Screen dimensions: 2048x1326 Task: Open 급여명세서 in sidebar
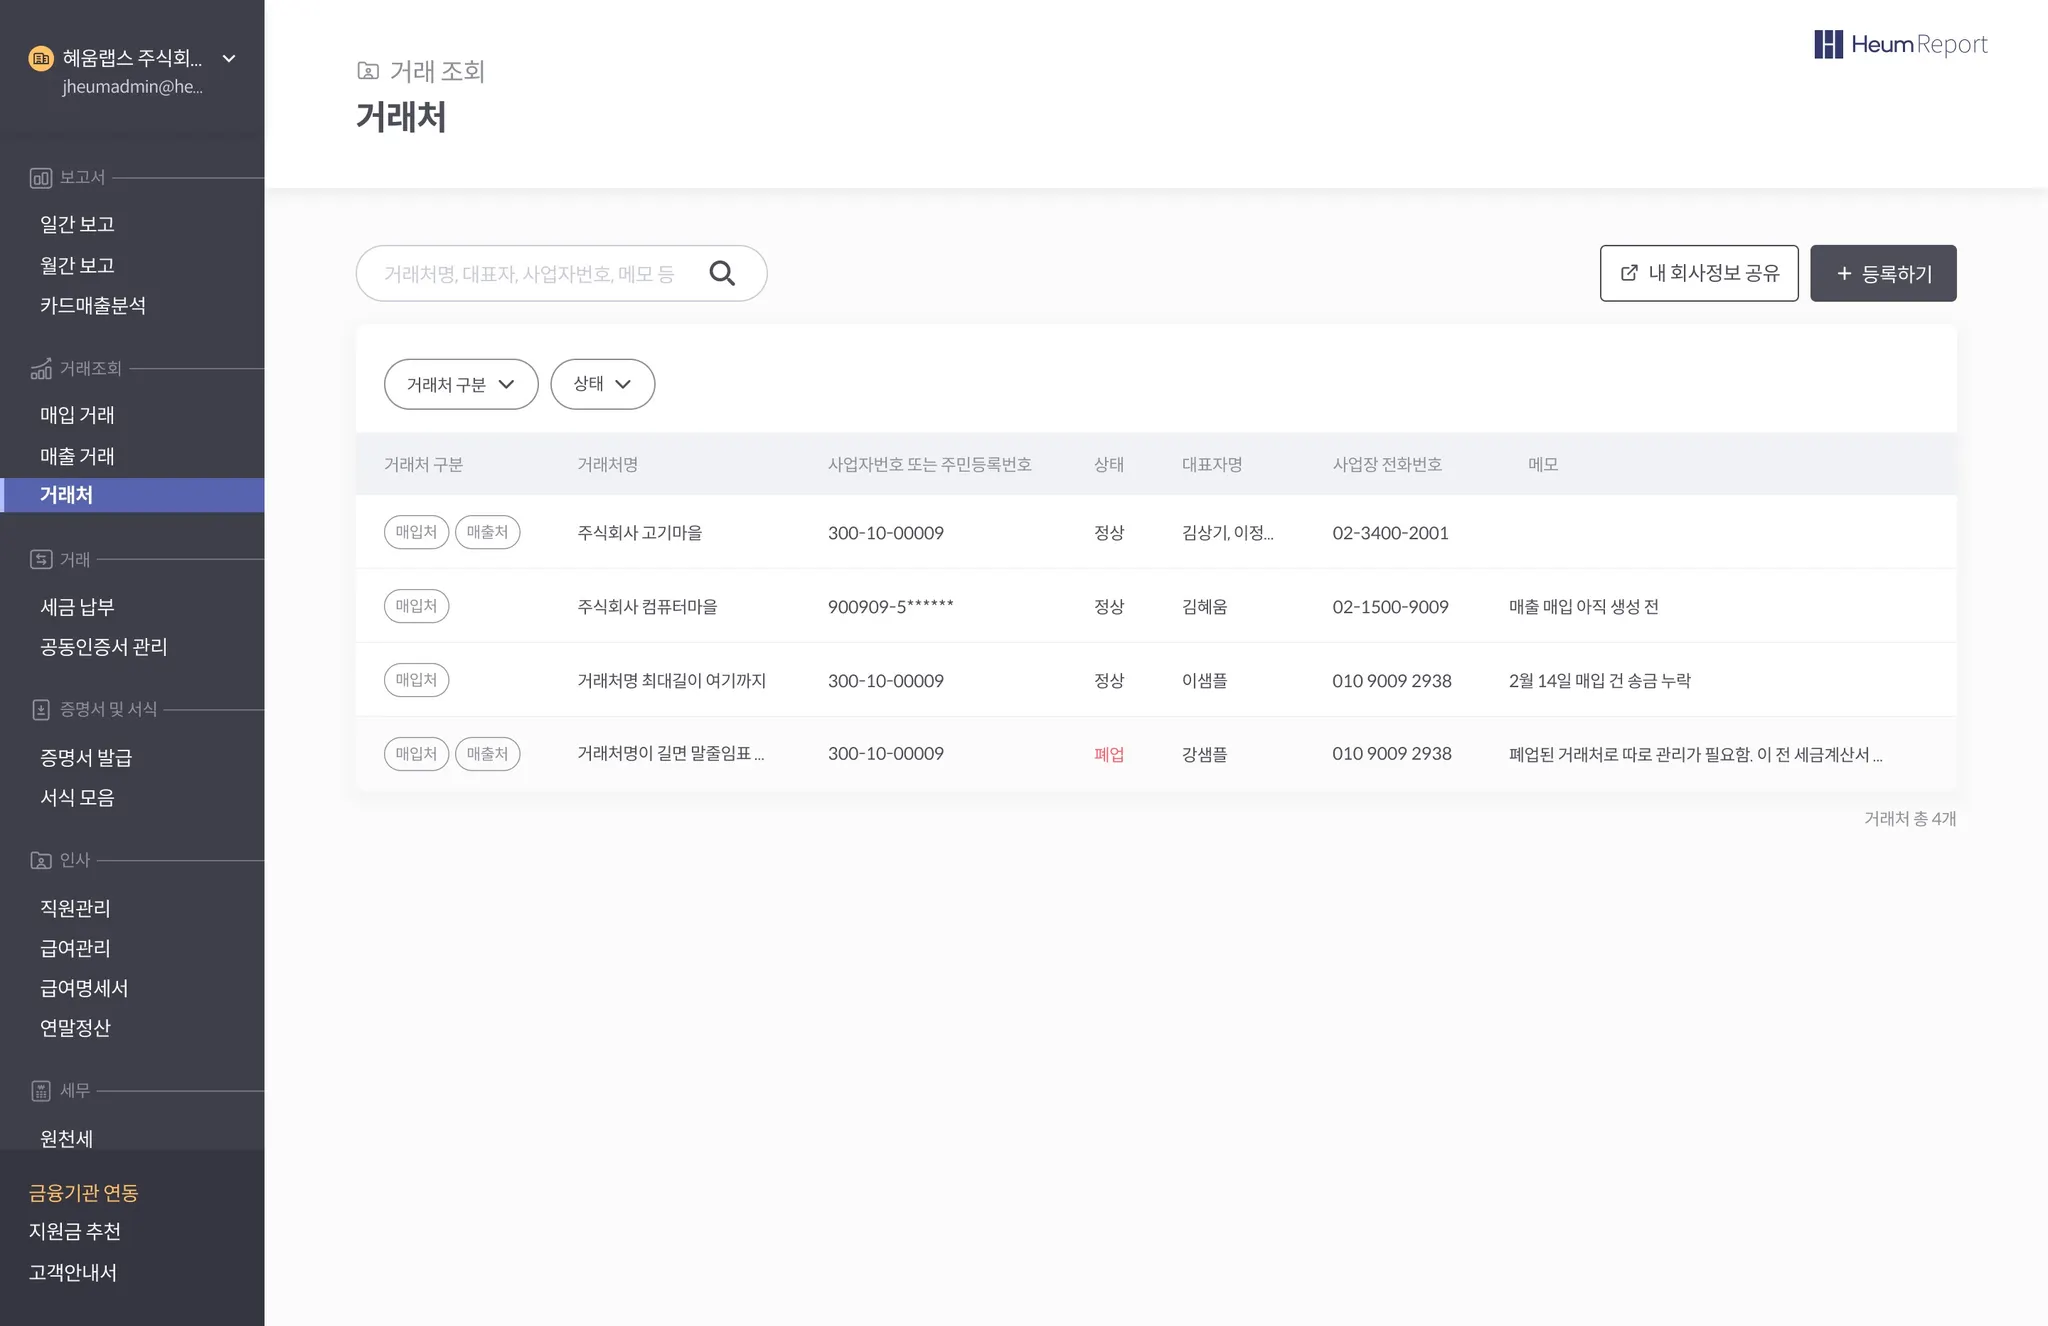[84, 988]
